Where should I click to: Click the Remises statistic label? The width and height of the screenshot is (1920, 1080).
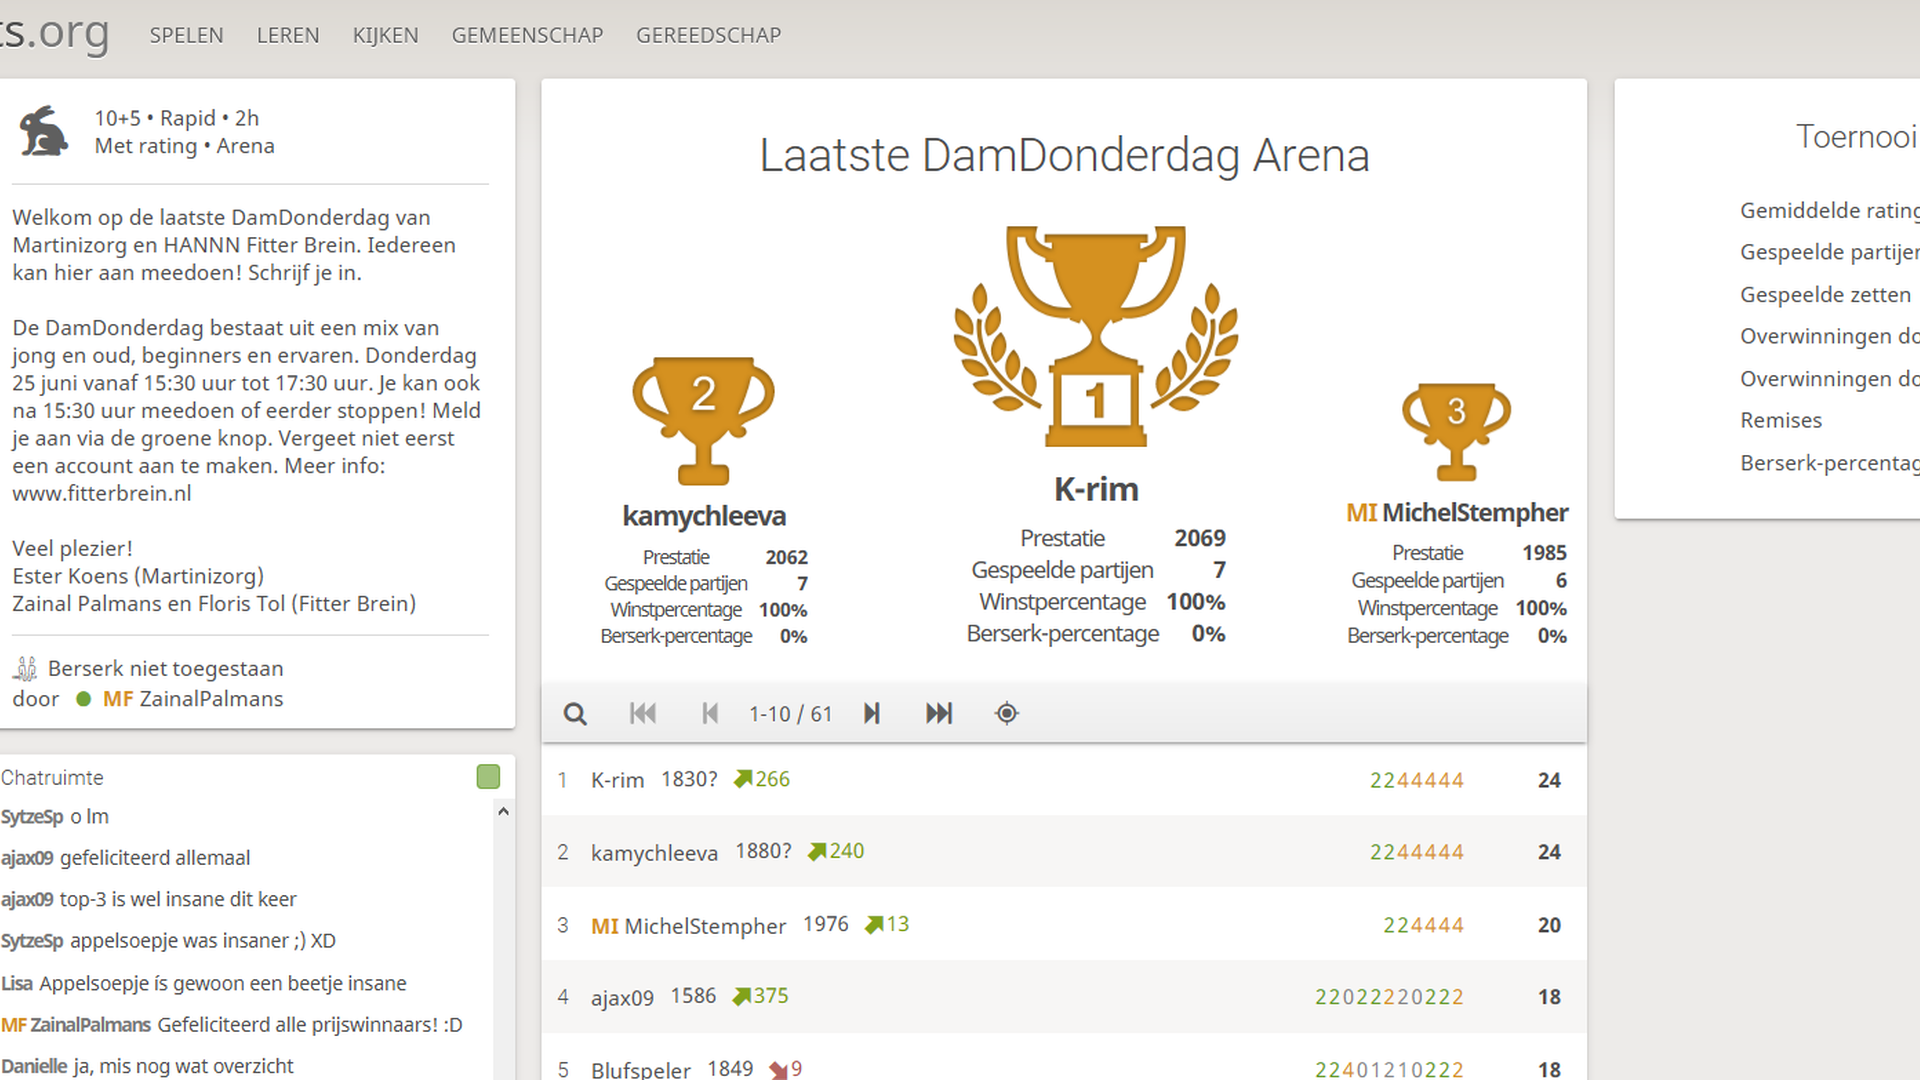click(x=1781, y=420)
